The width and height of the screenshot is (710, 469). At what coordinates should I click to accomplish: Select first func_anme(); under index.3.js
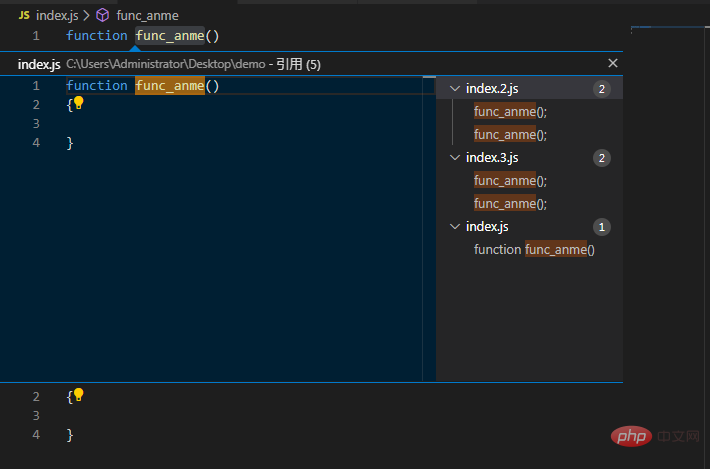[x=510, y=181]
